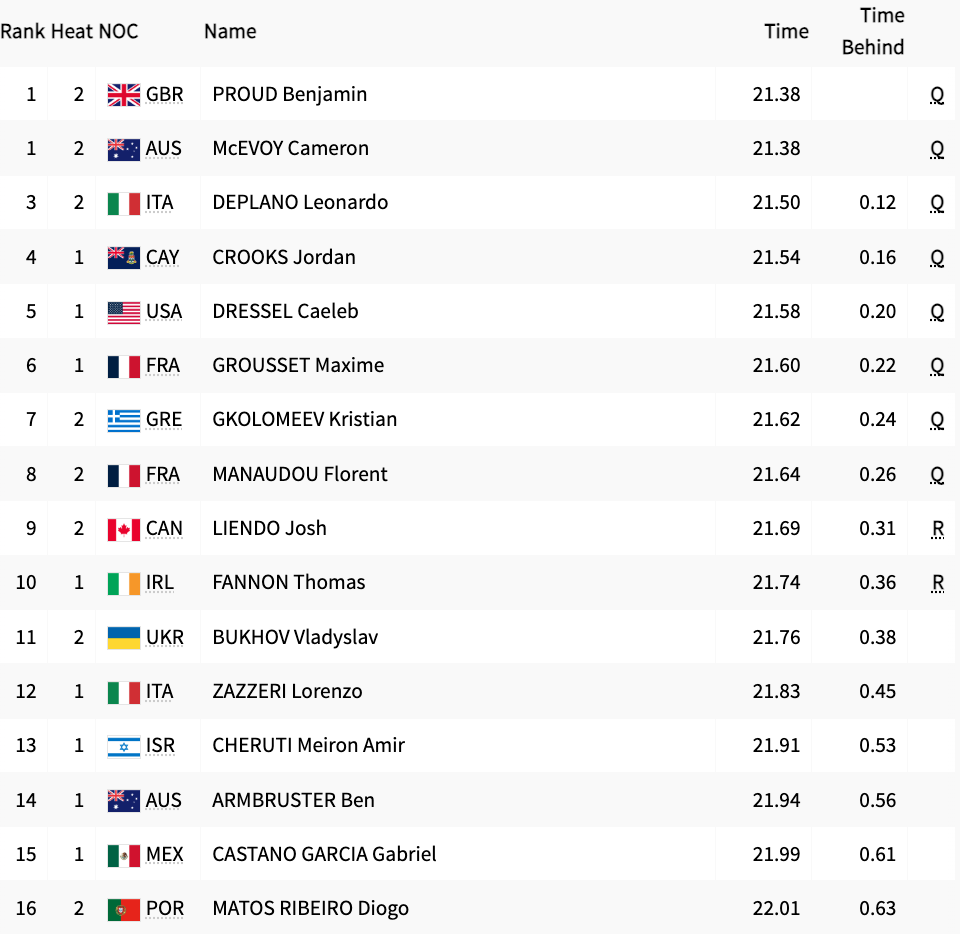This screenshot has height=934, width=960.
Task: Click the USA flag icon
Action: click(124, 312)
